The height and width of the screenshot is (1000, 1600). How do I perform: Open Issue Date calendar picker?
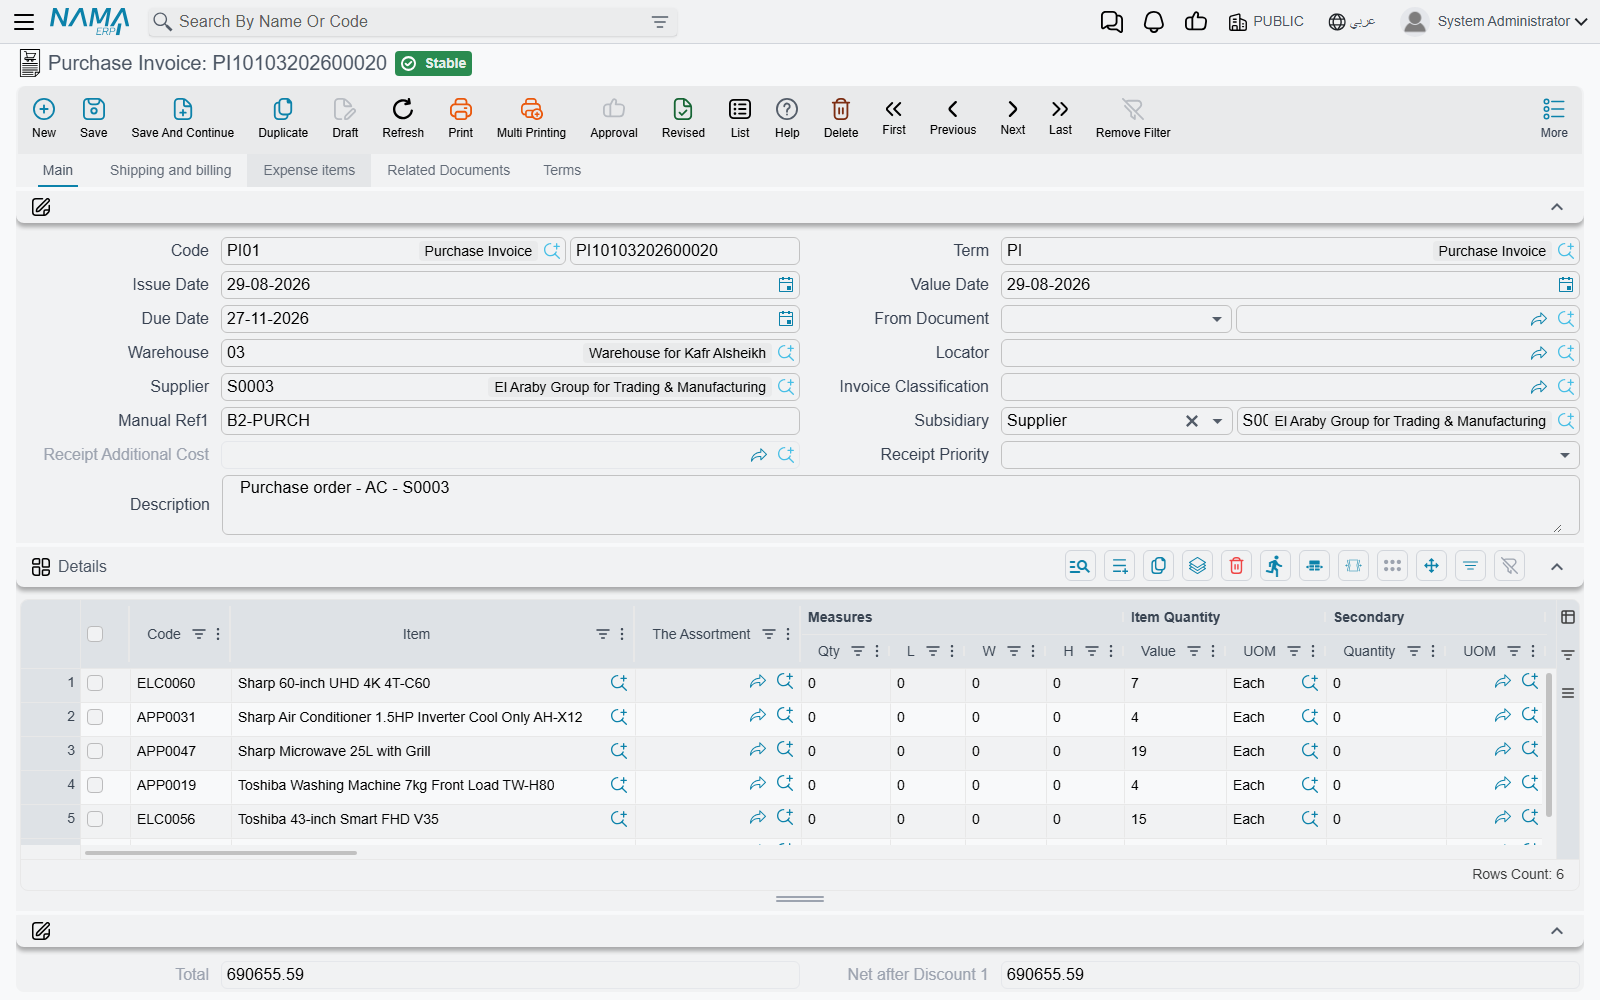tap(786, 285)
